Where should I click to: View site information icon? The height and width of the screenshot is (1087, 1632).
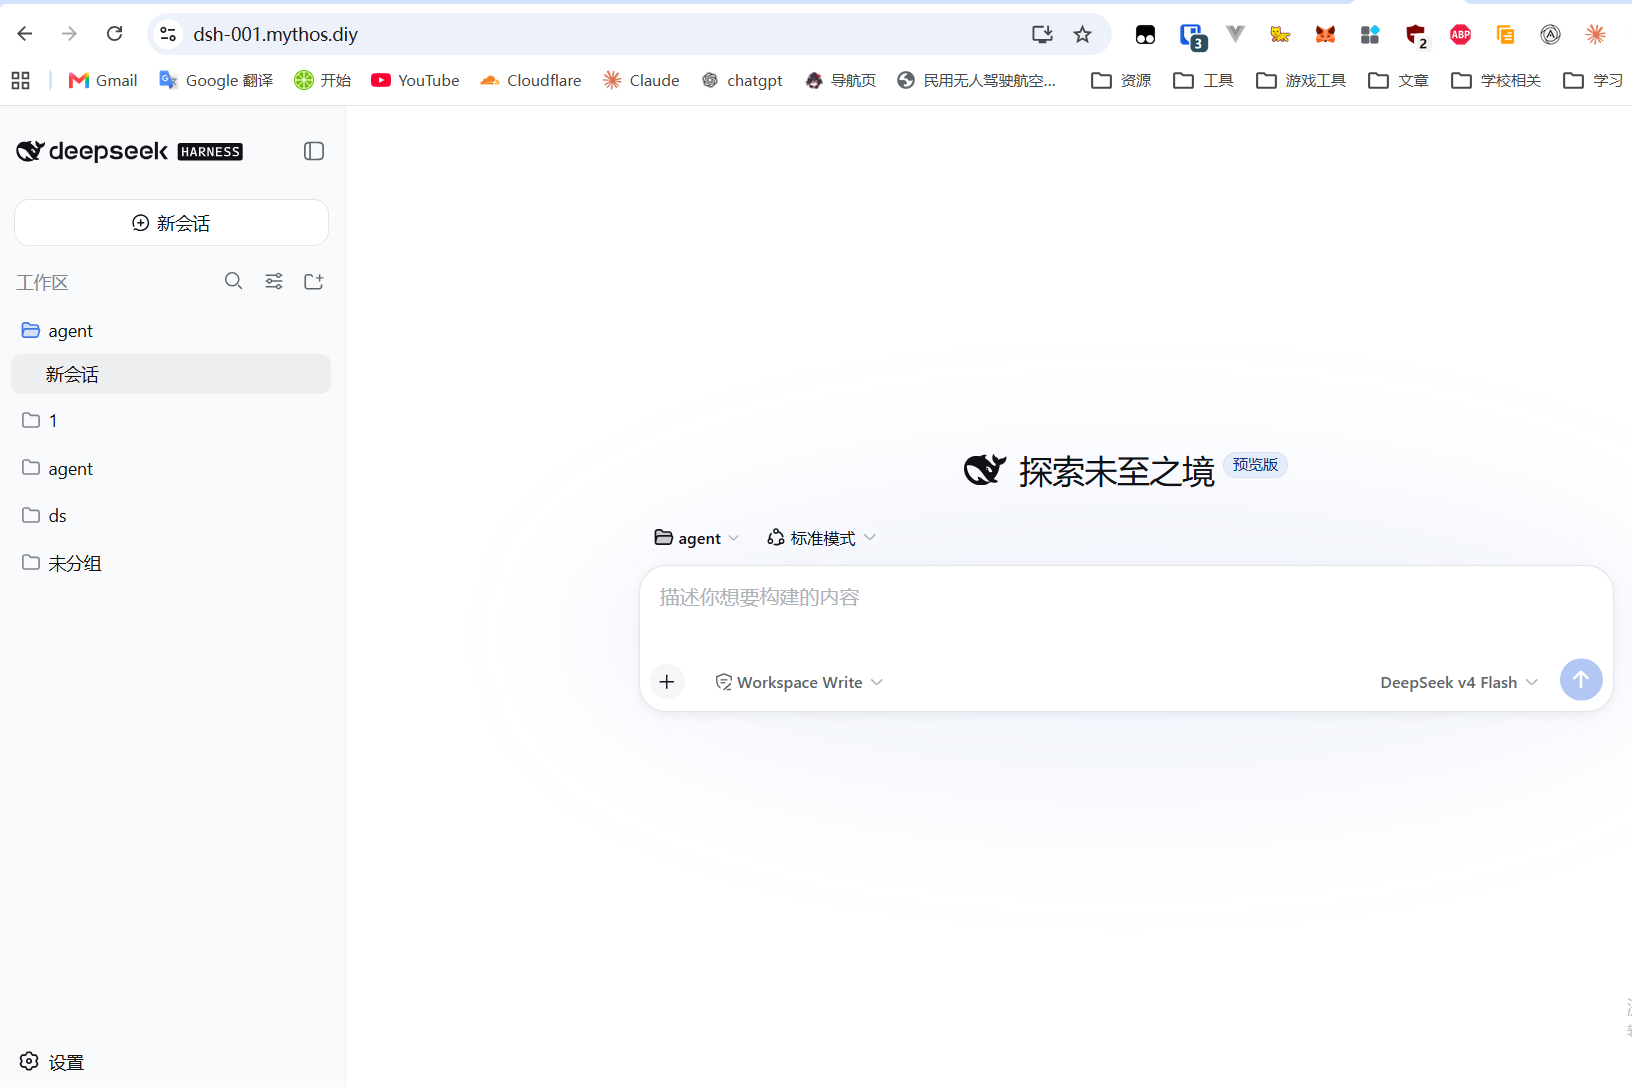coord(168,34)
